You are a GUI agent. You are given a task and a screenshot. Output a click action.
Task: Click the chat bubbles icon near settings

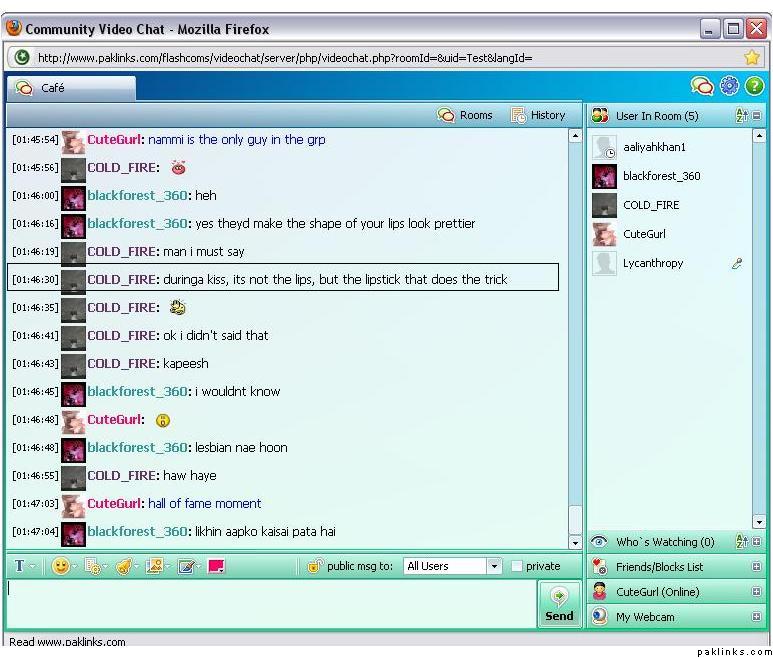(702, 87)
